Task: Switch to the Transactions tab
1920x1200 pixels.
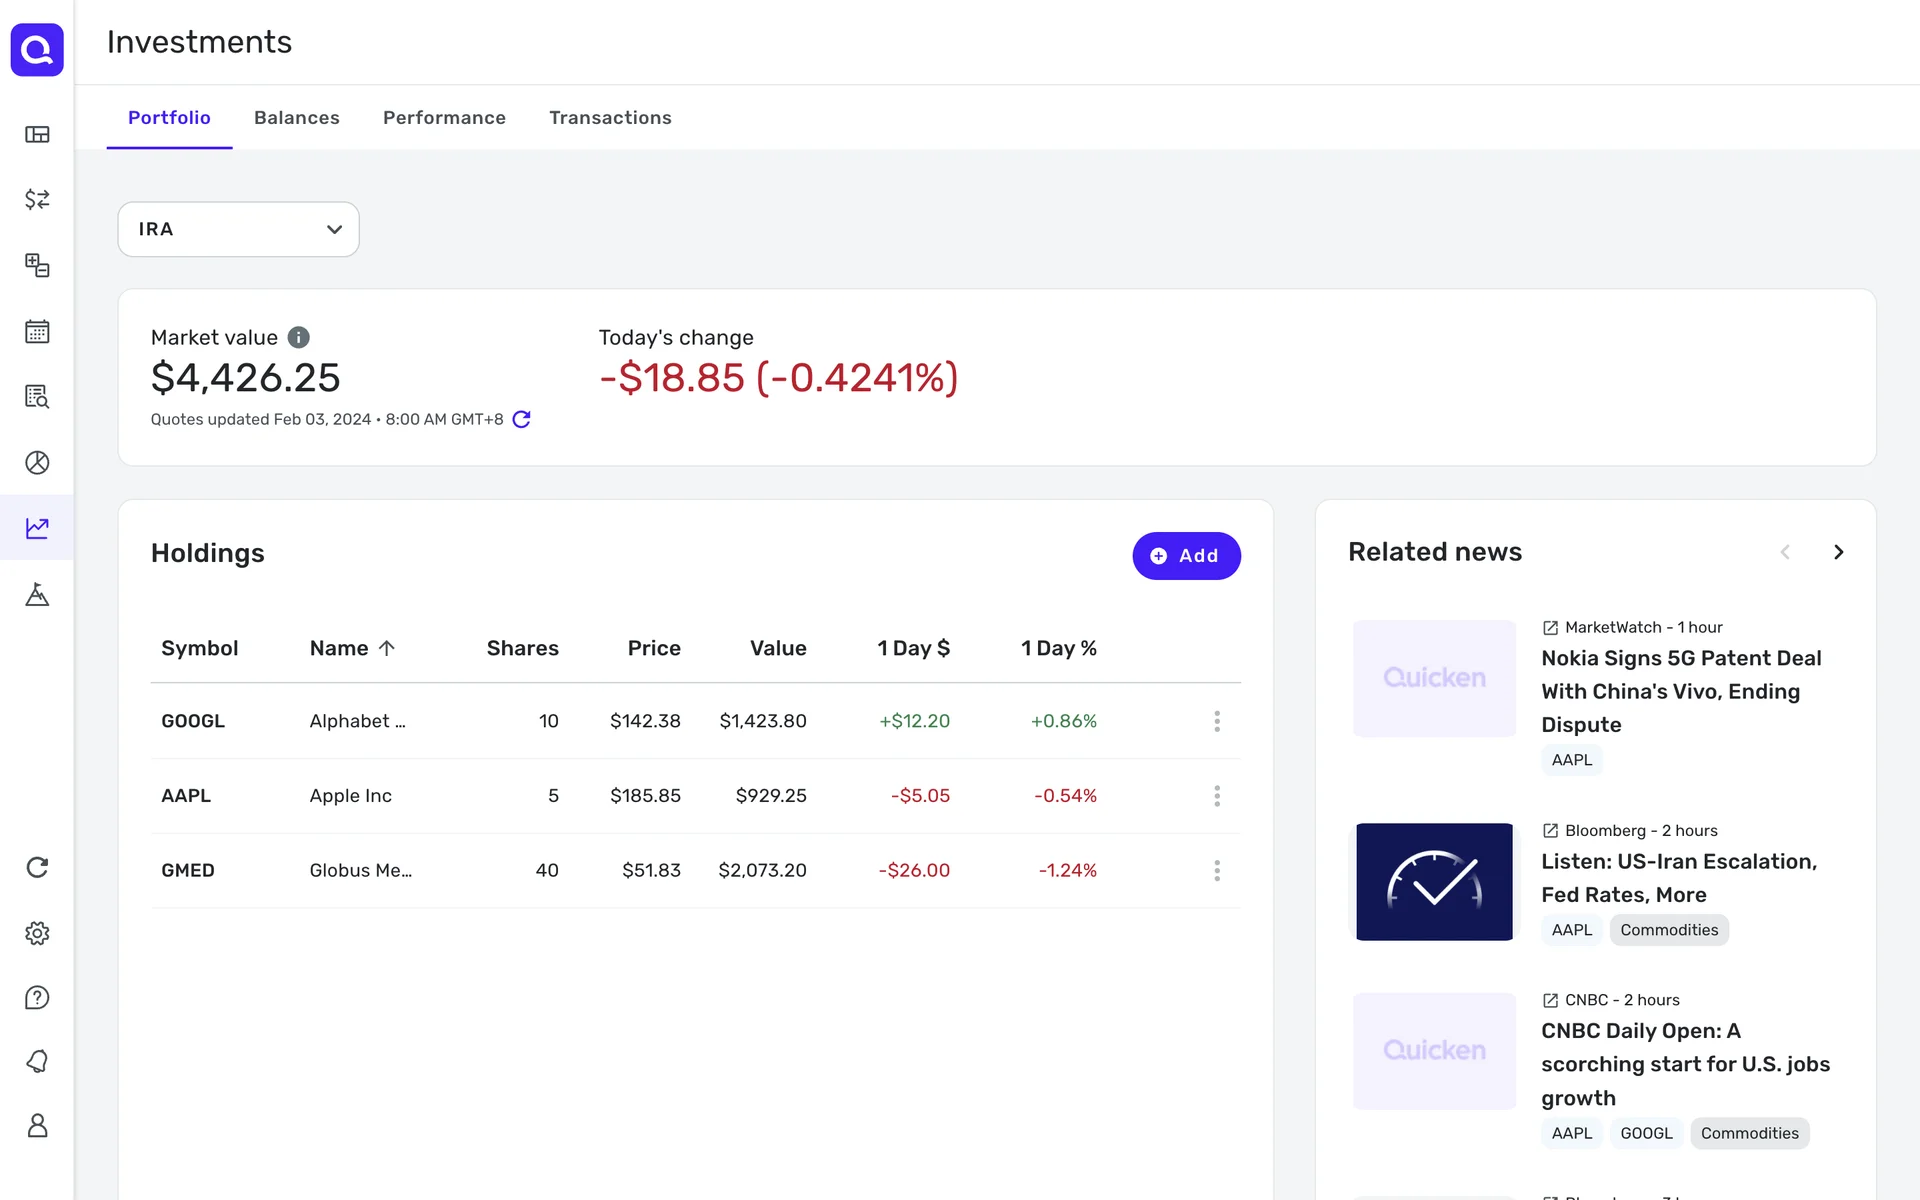Action: (x=610, y=118)
